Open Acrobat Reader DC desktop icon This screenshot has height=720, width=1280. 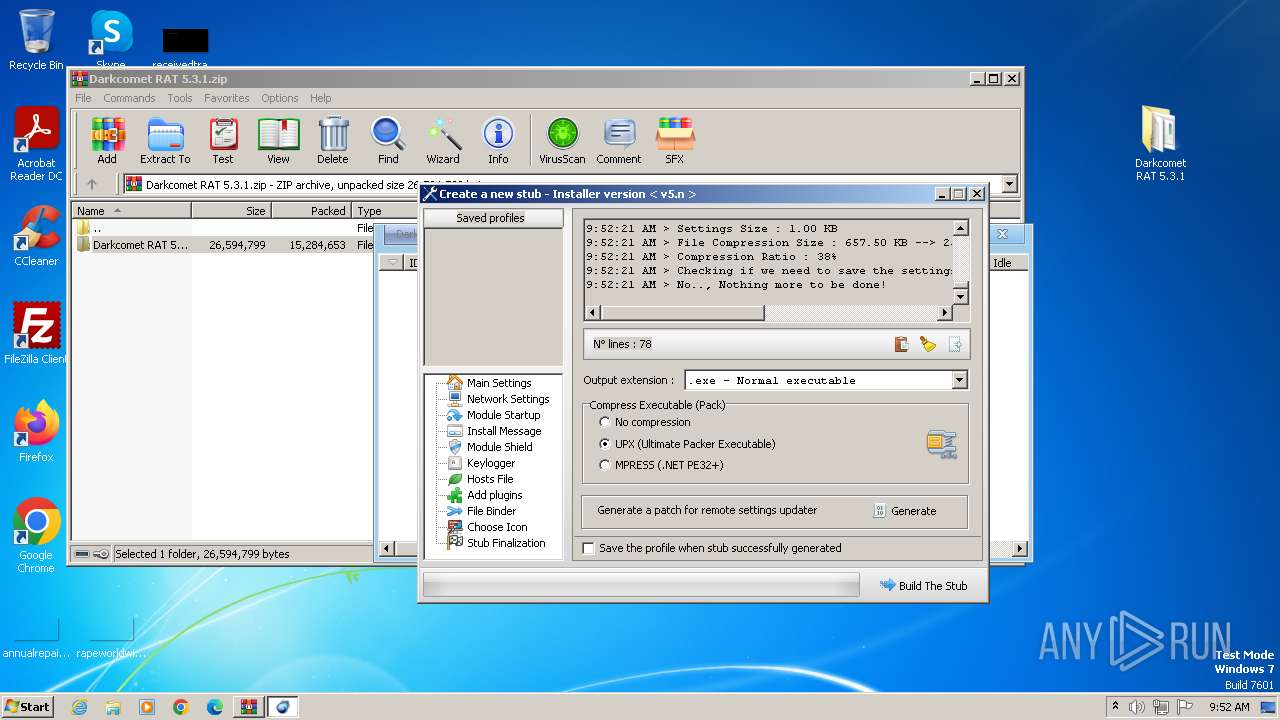point(36,145)
